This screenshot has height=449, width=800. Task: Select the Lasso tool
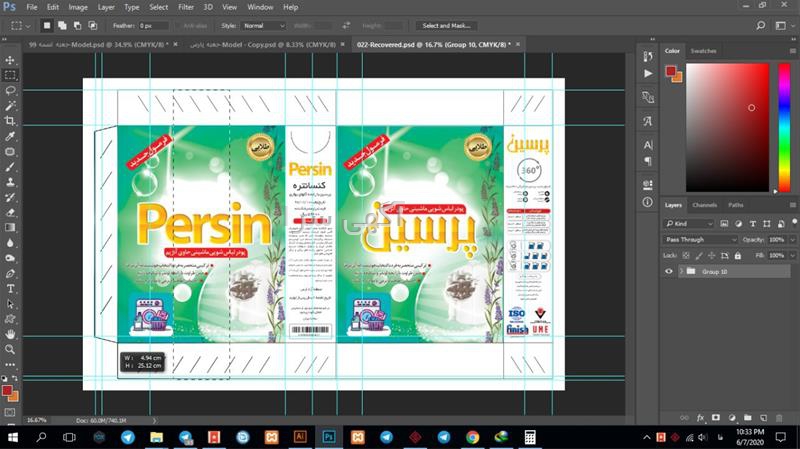click(10, 90)
